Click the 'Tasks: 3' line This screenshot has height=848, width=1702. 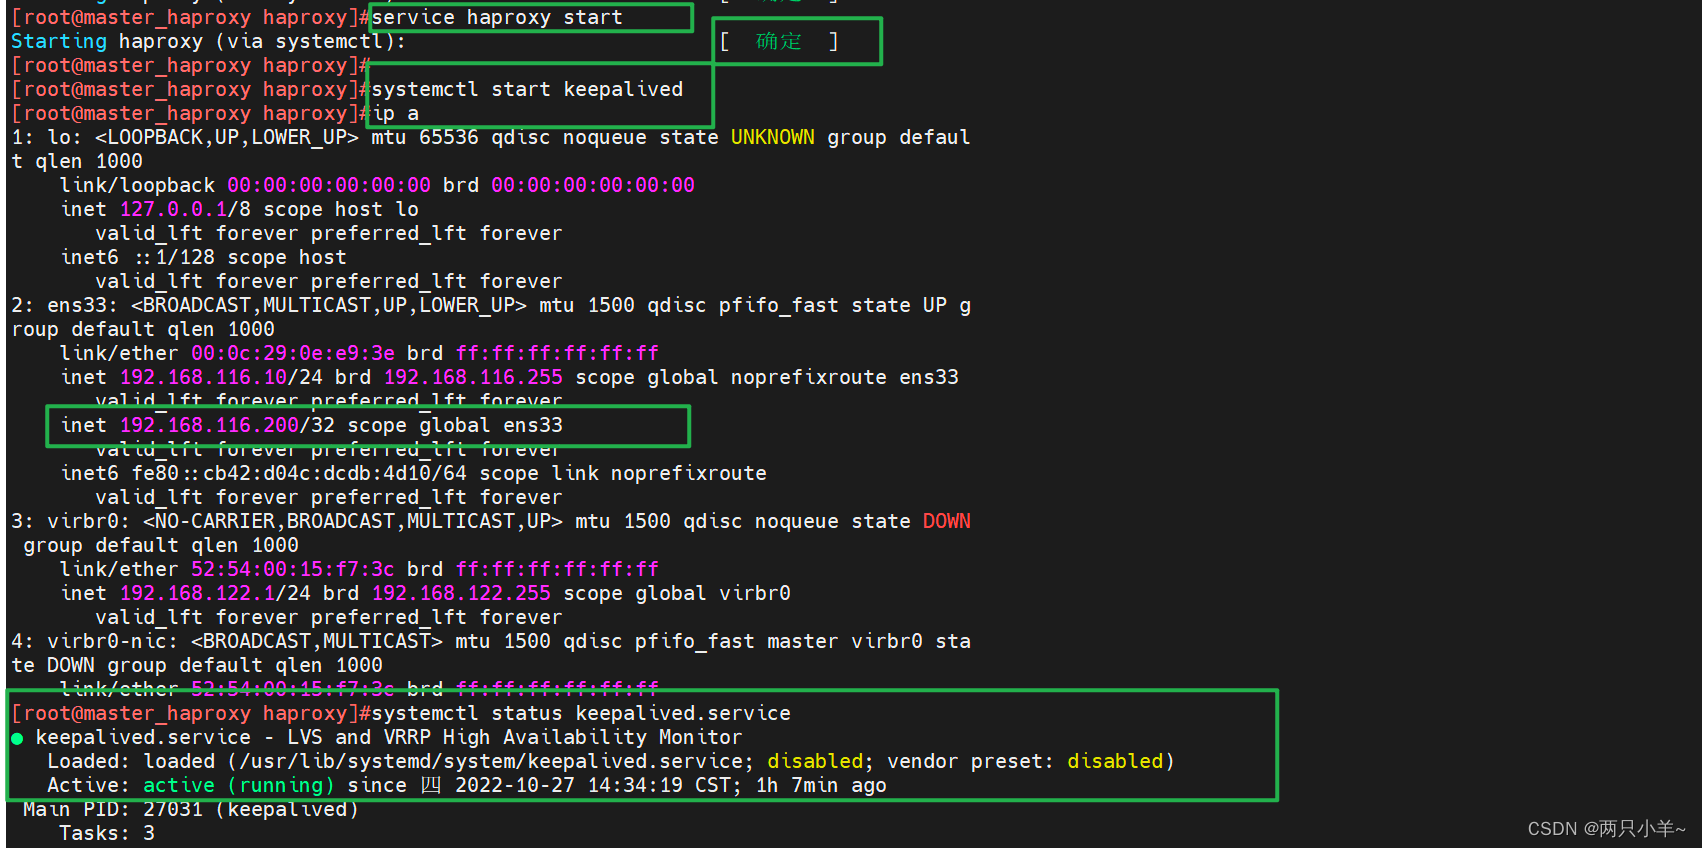pyautogui.click(x=107, y=833)
